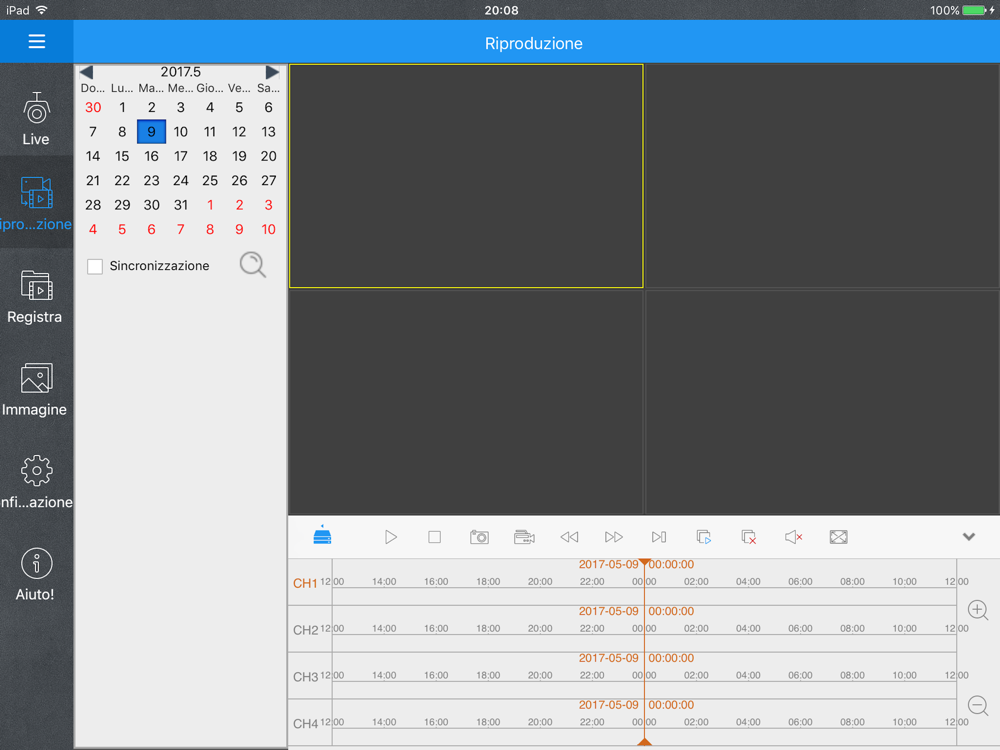
Task: Select the CH3 channel label
Action: [x=305, y=677]
